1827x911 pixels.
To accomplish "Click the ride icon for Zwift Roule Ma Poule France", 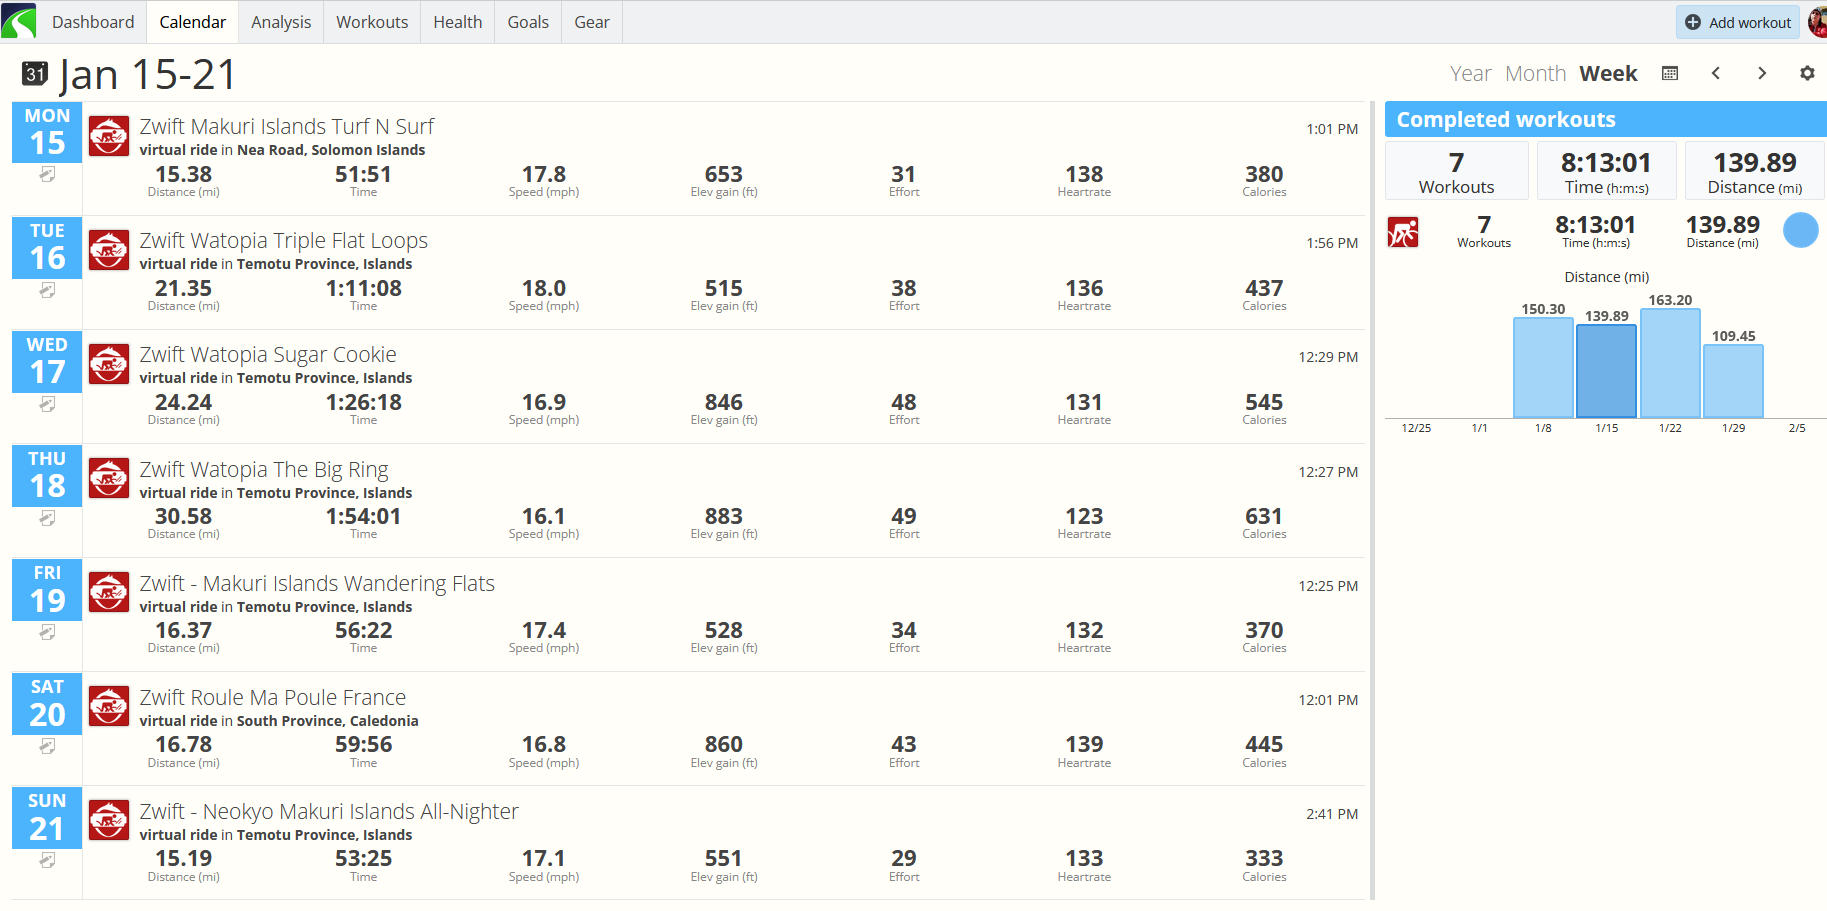I will click(x=109, y=706).
